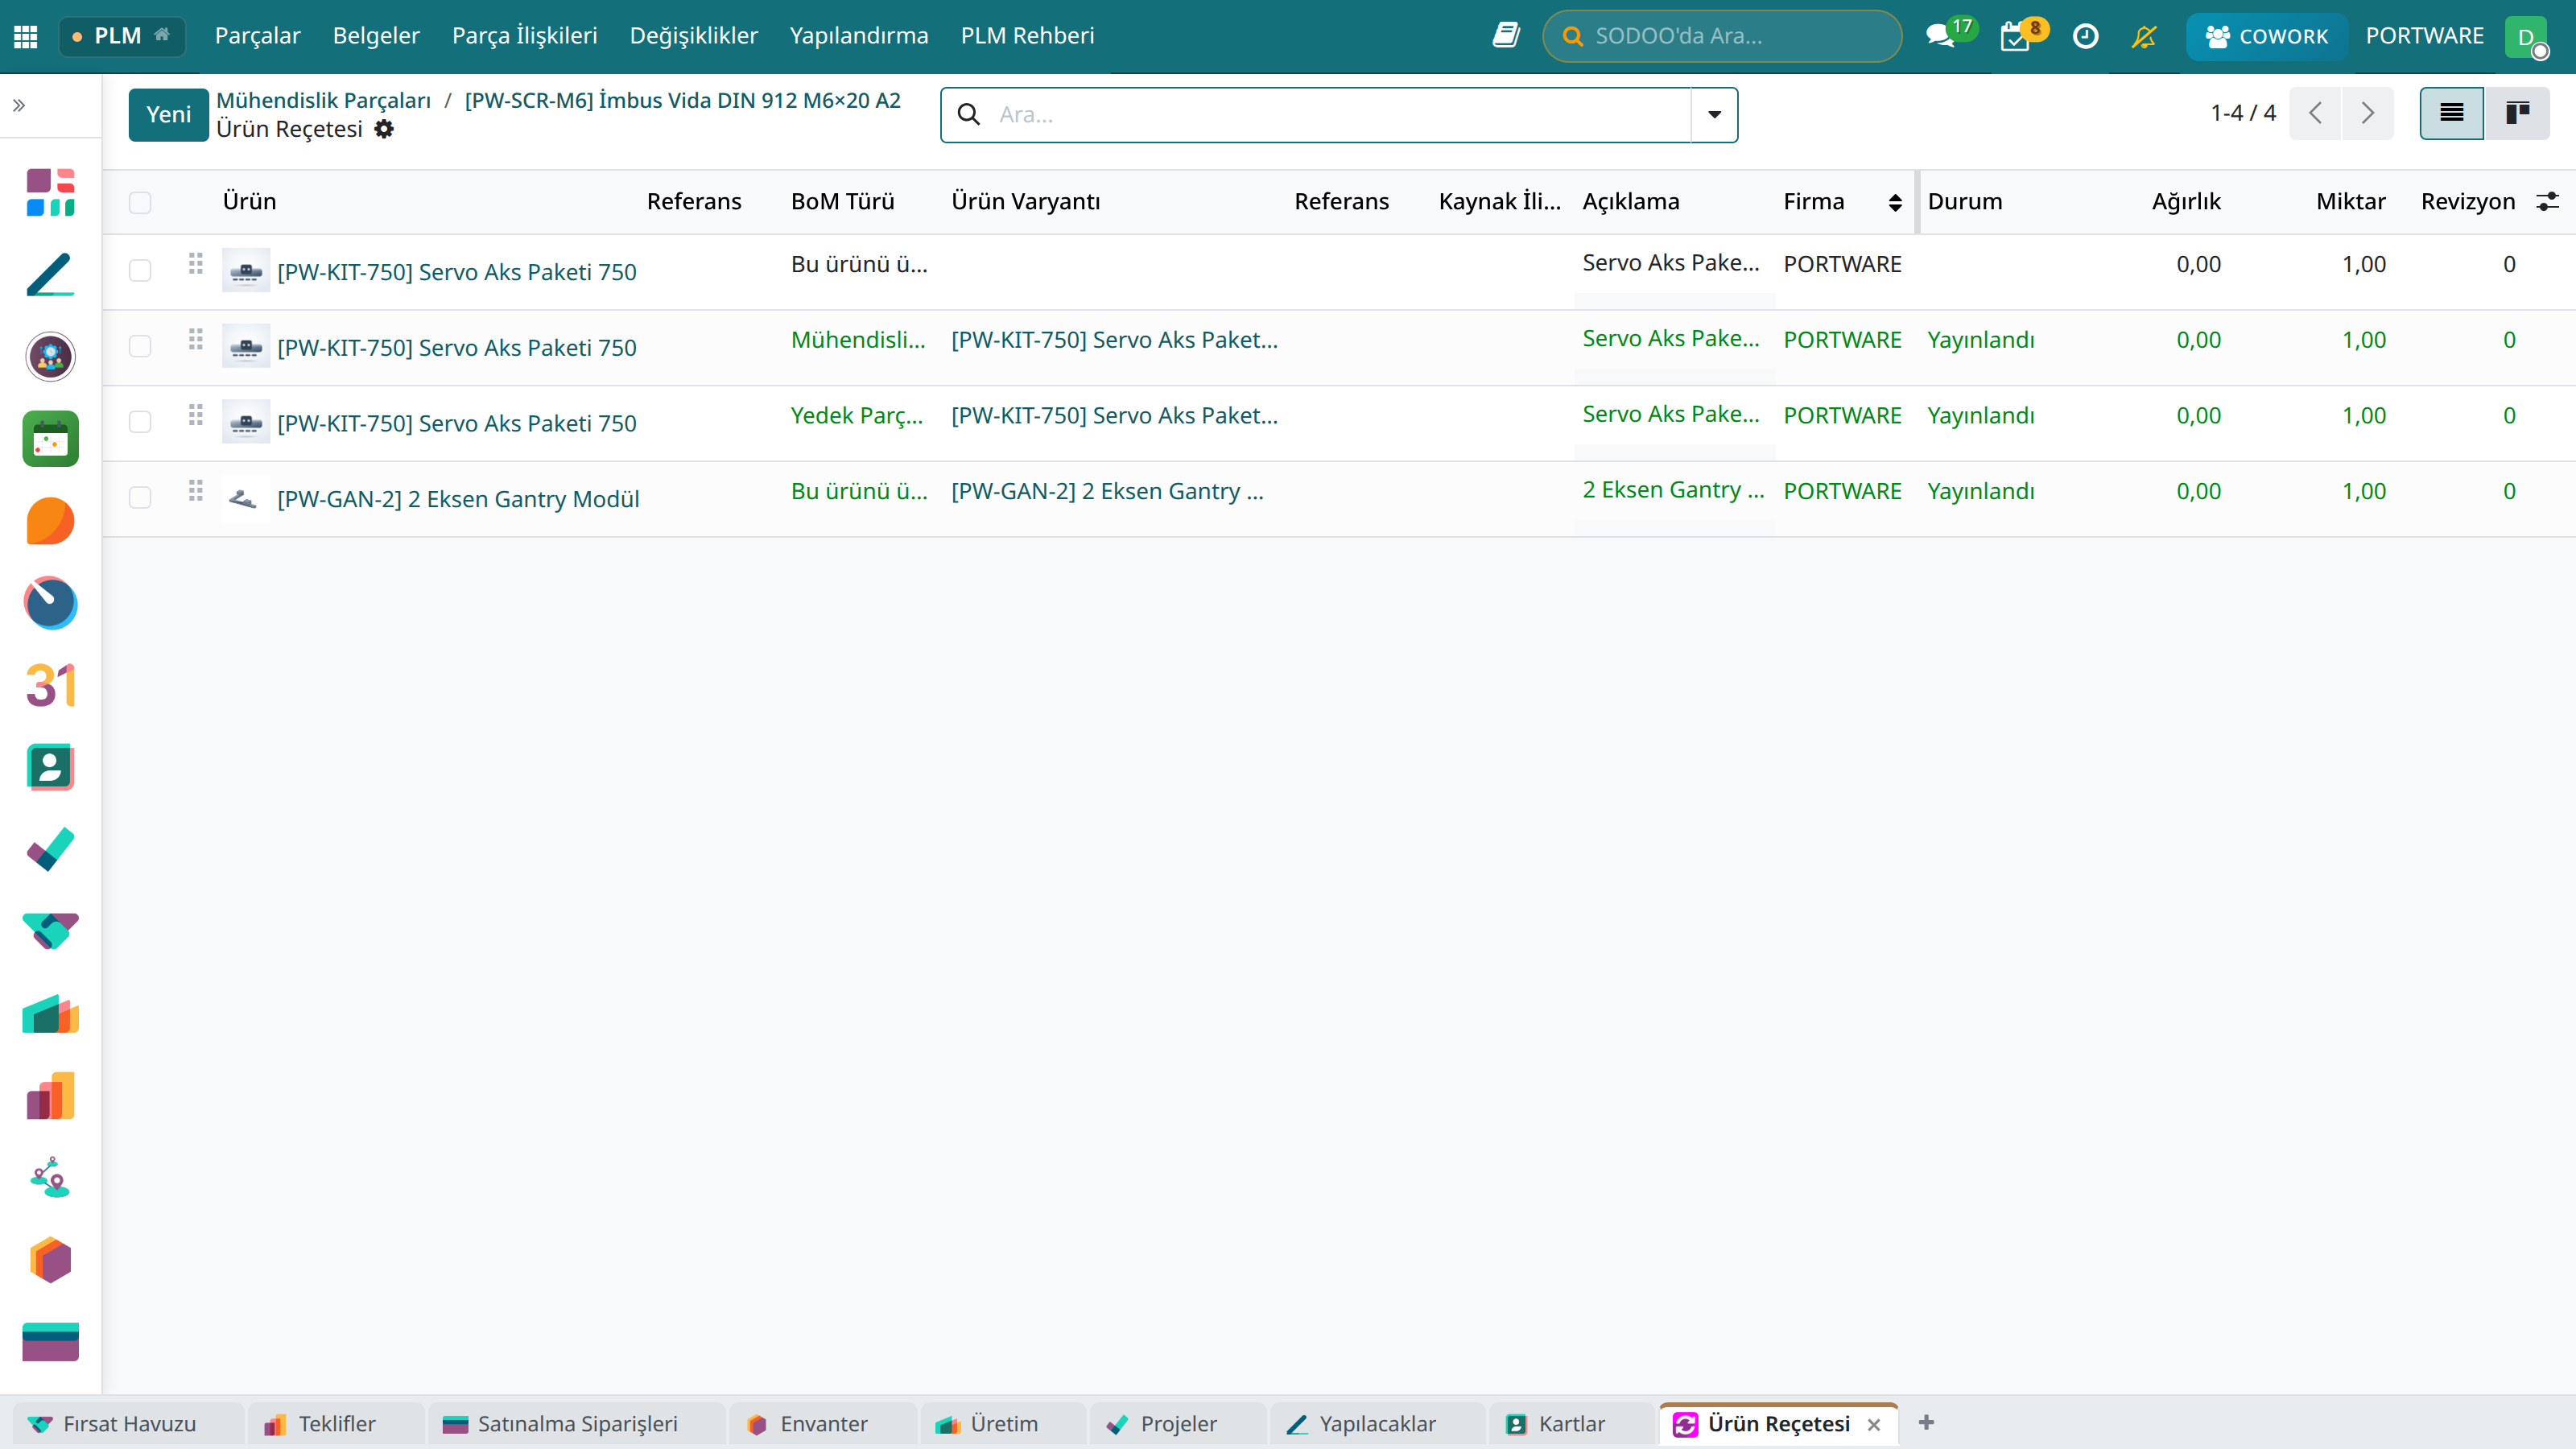Select all rows with header checkbox
The image size is (2576, 1449).
point(140,202)
